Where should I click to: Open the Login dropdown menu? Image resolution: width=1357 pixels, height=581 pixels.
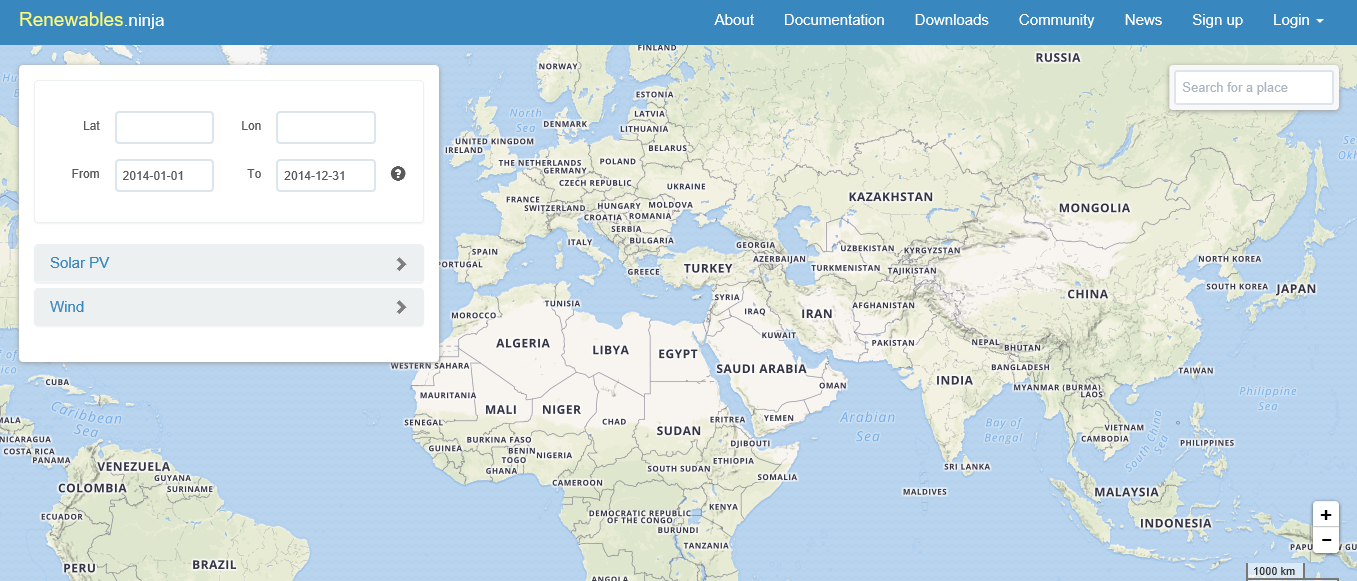pyautogui.click(x=1298, y=20)
